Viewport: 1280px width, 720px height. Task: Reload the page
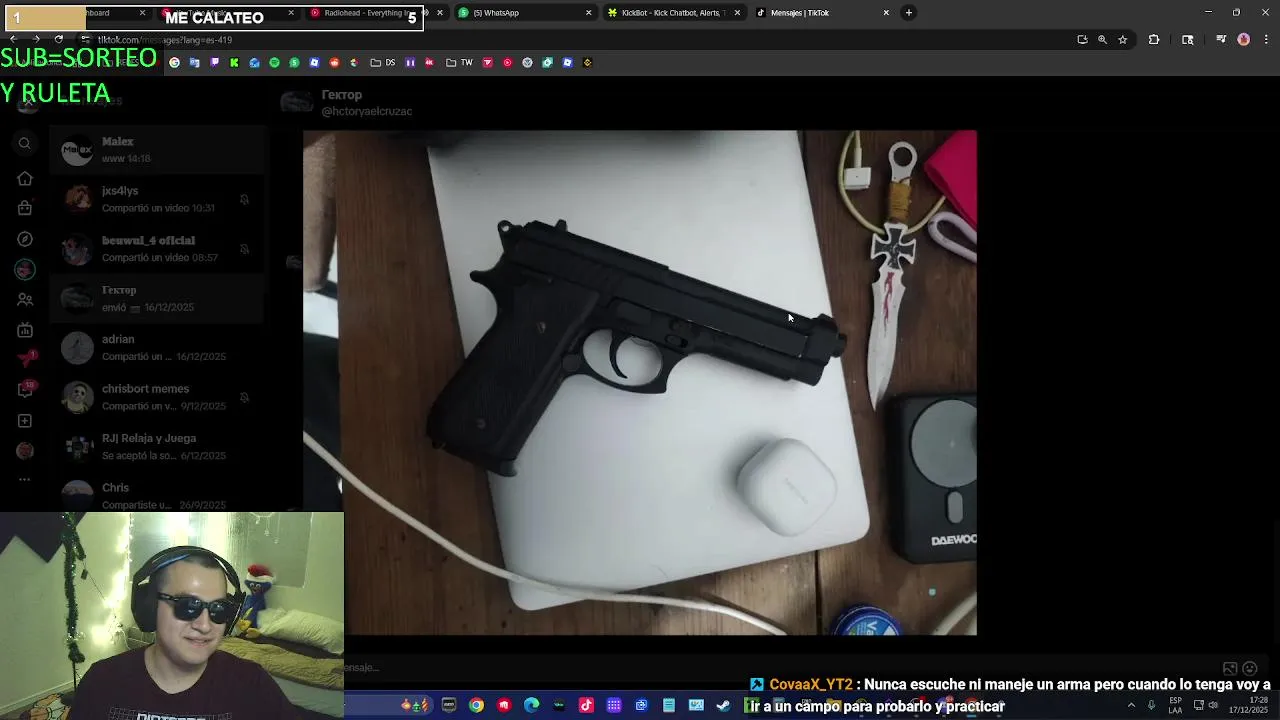(x=58, y=40)
